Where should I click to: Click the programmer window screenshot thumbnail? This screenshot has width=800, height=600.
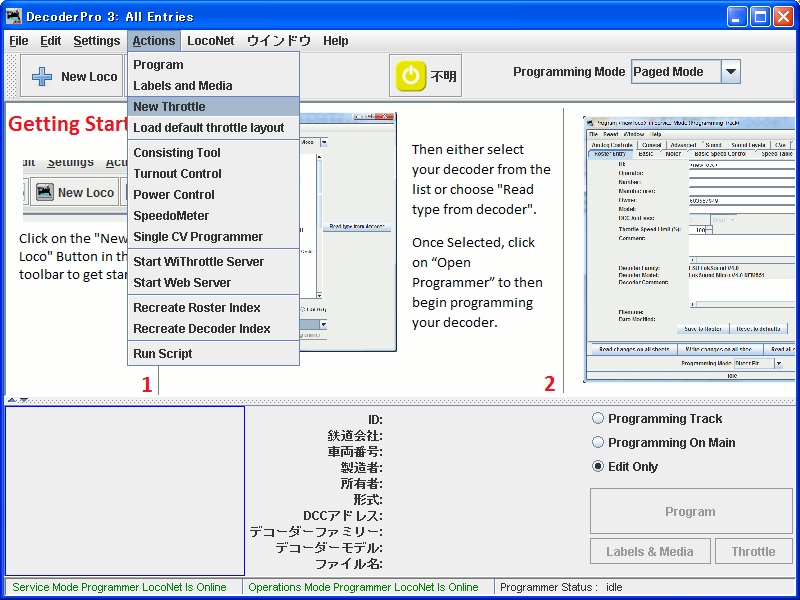[x=691, y=249]
